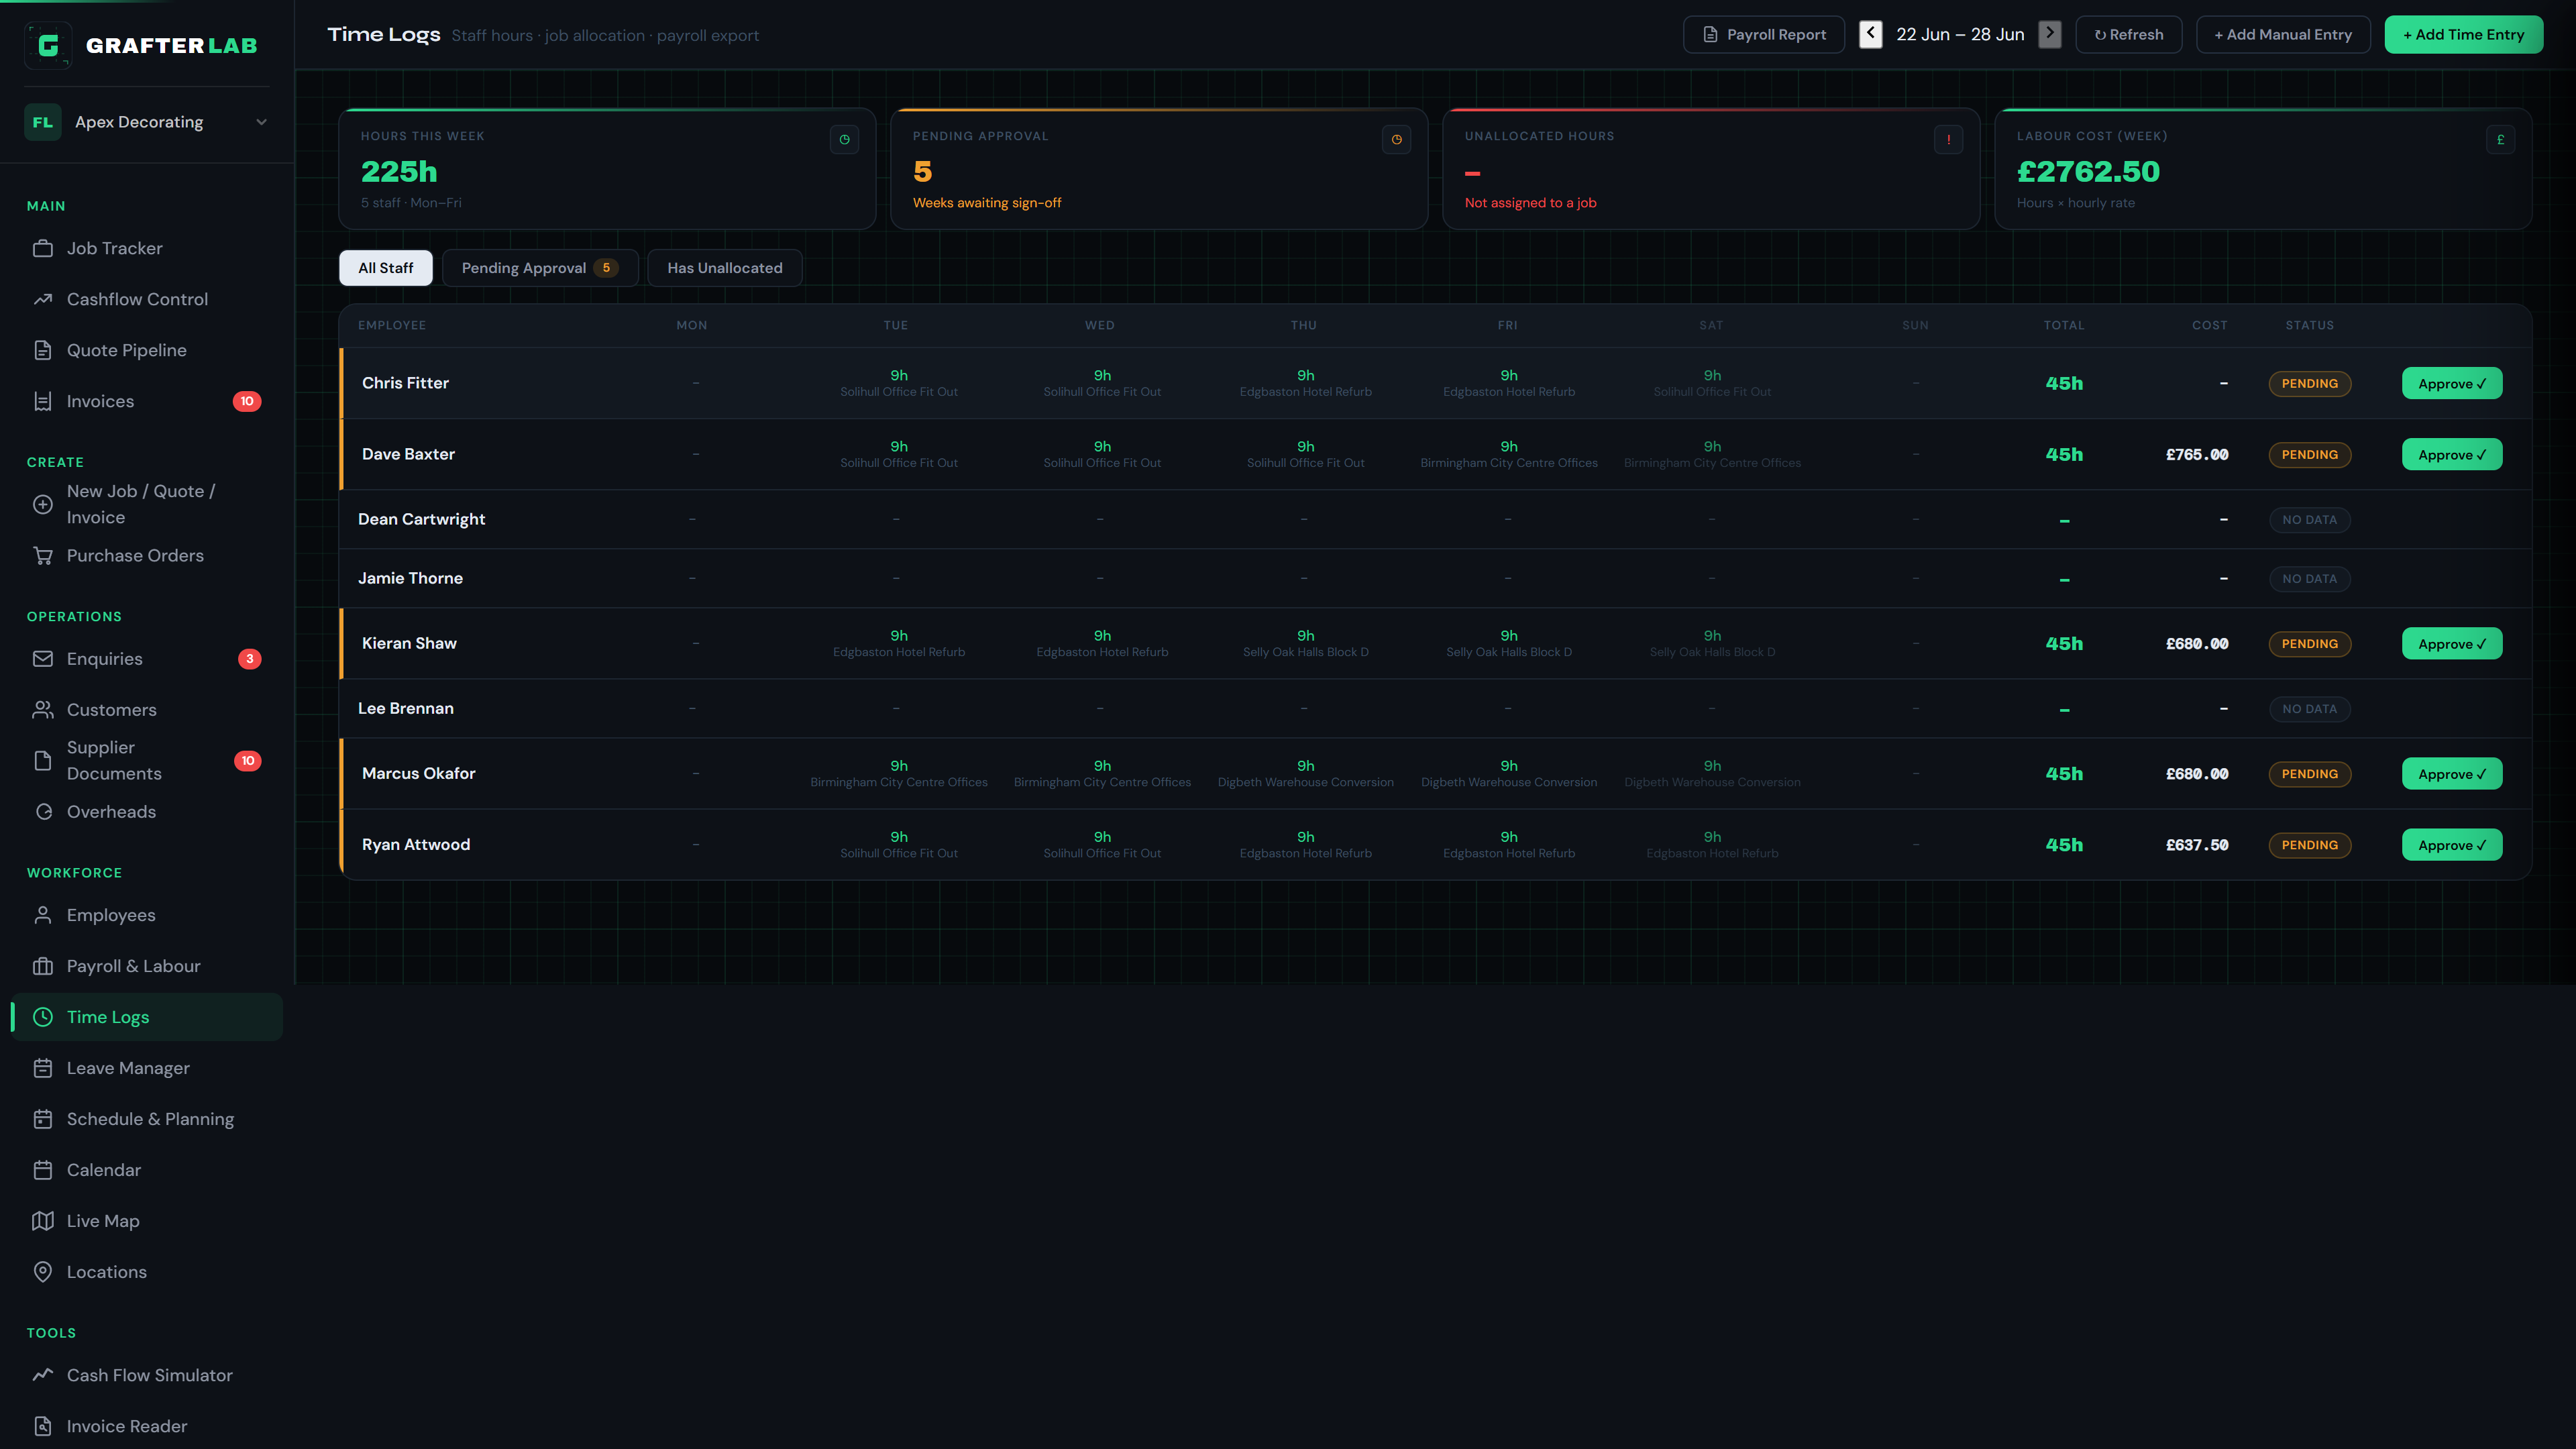Click the Add Time Entry button
This screenshot has height=1449, width=2576.
[2464, 34]
